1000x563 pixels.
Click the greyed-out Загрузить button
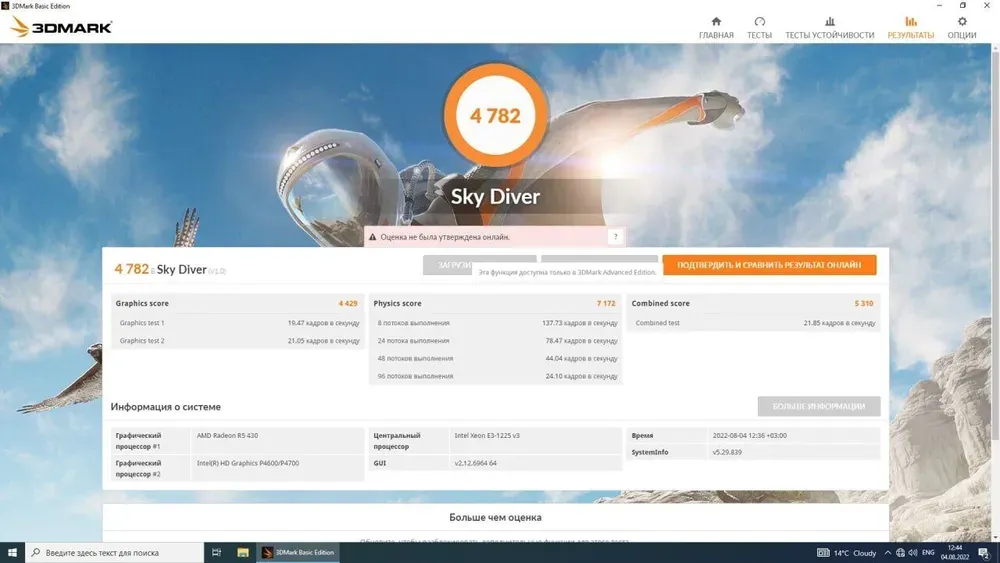[448, 265]
